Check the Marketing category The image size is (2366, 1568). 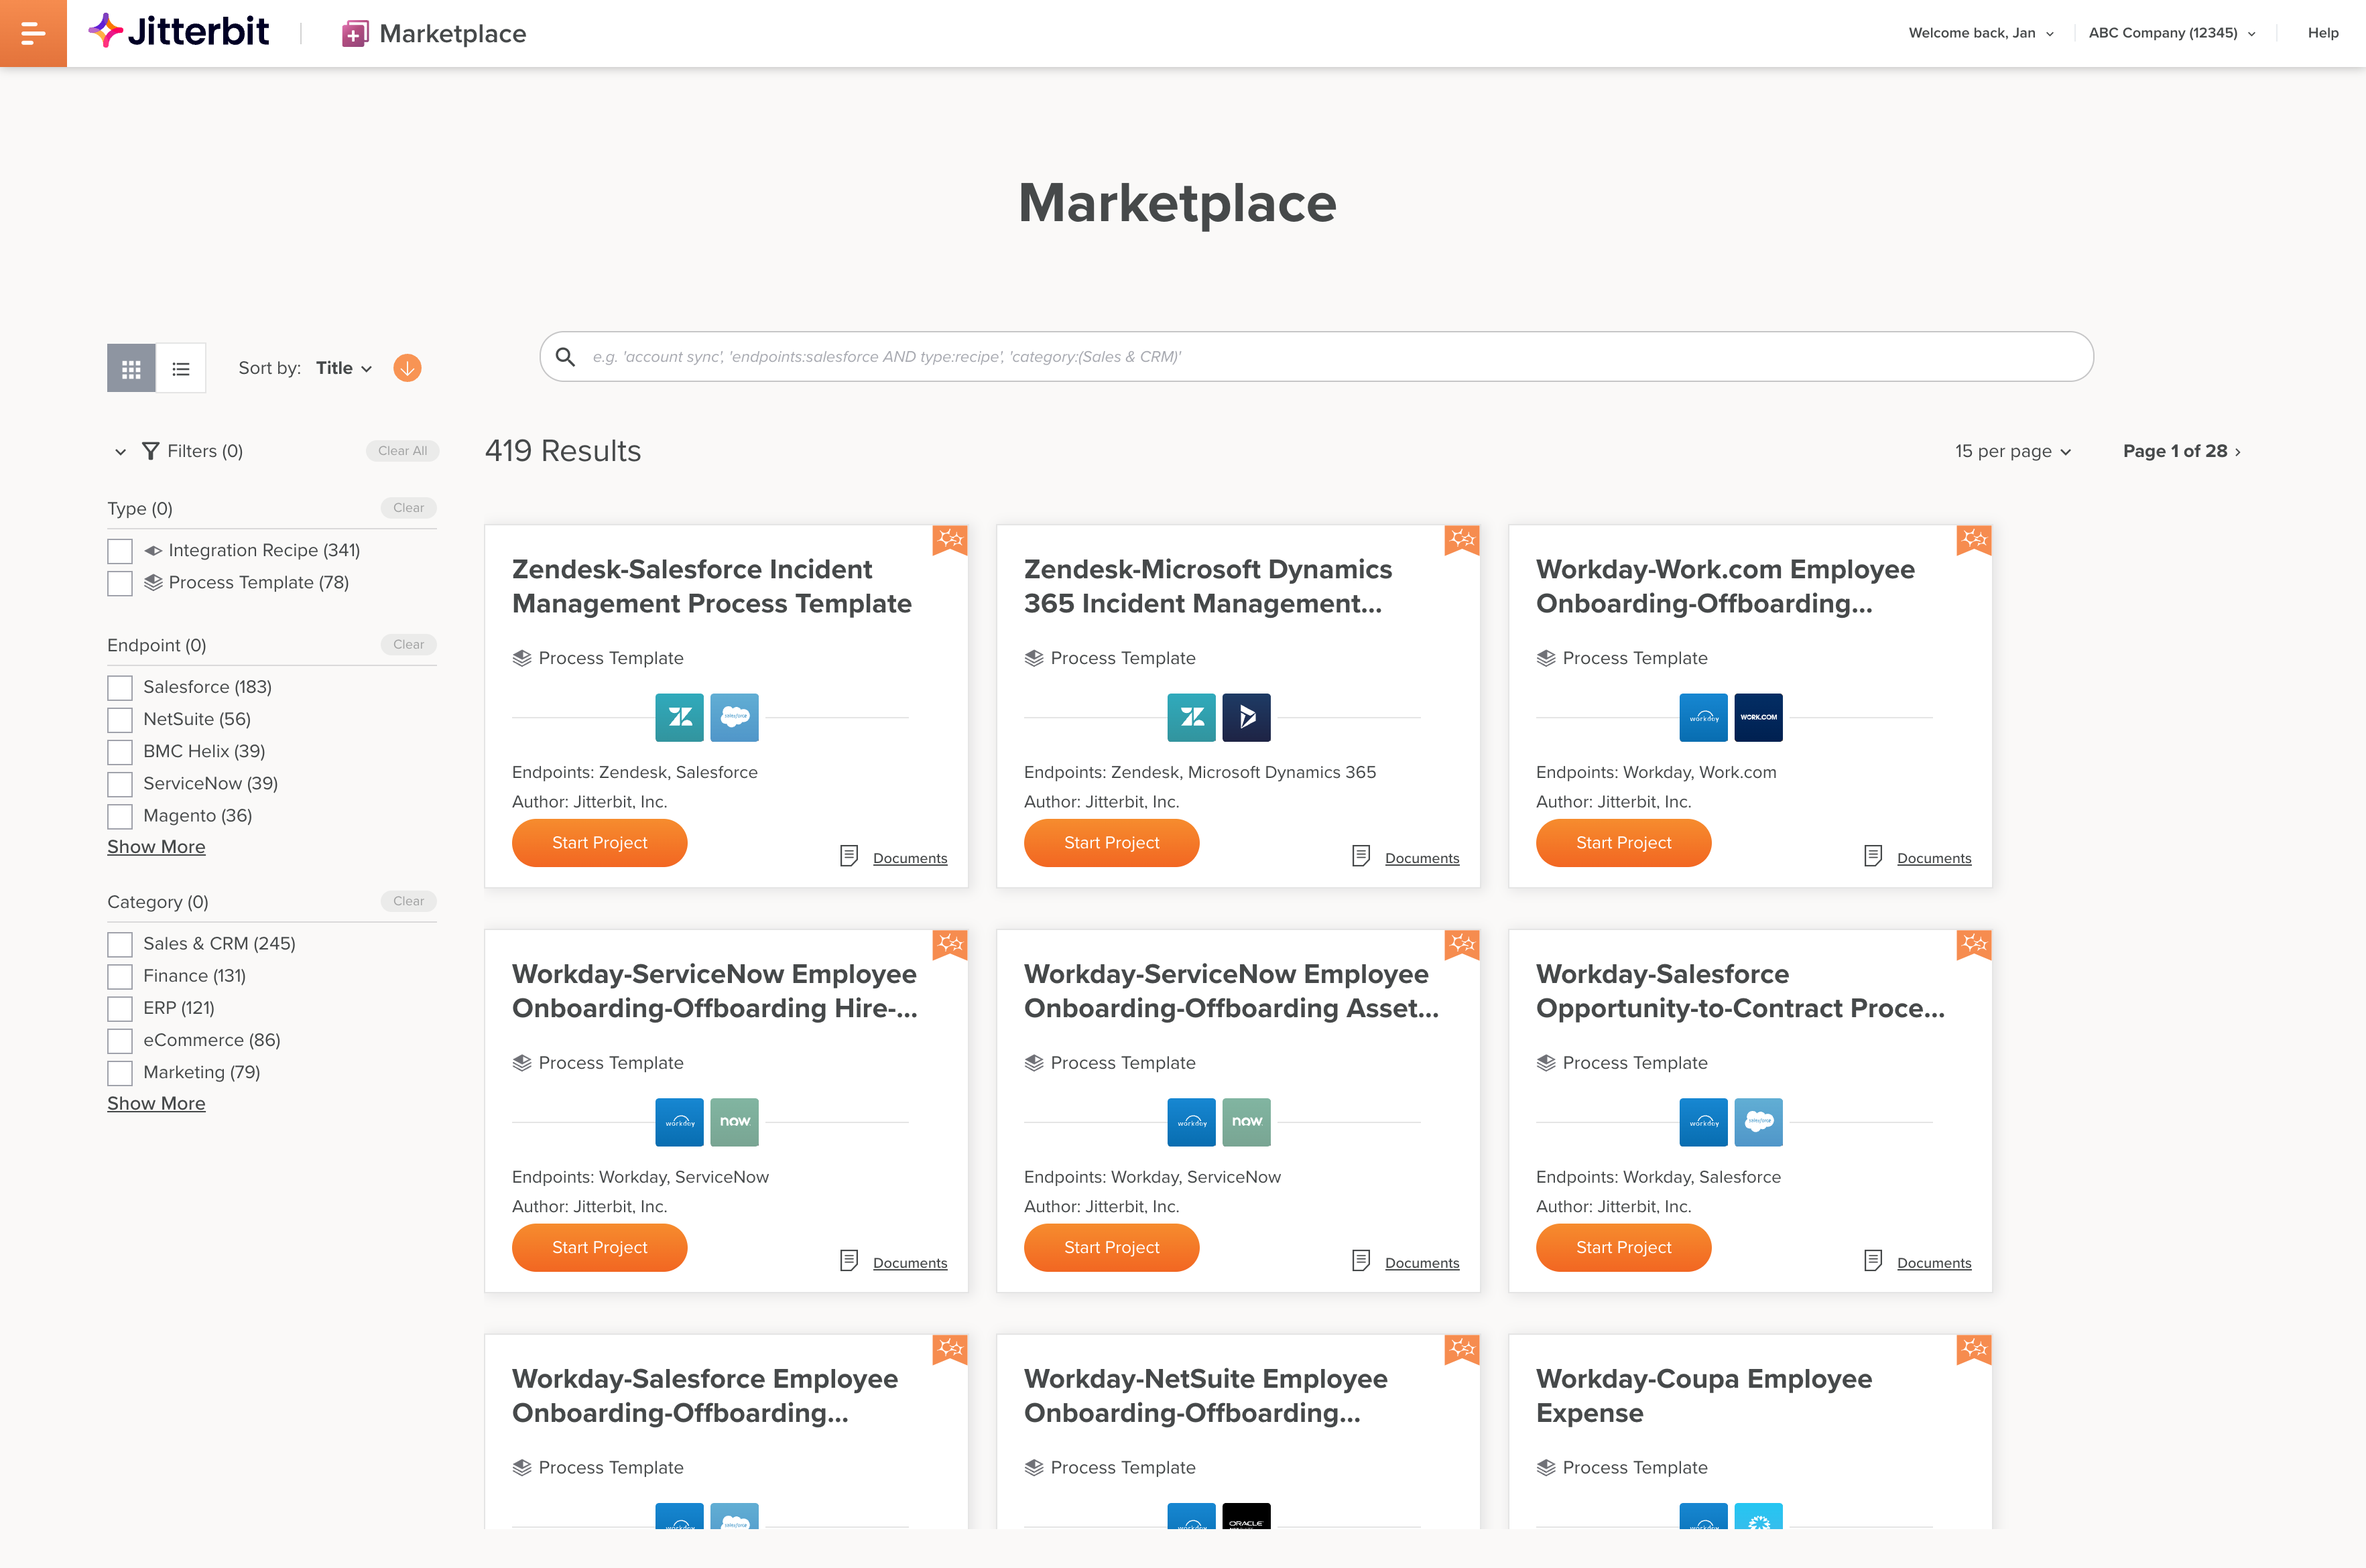[x=120, y=1072]
